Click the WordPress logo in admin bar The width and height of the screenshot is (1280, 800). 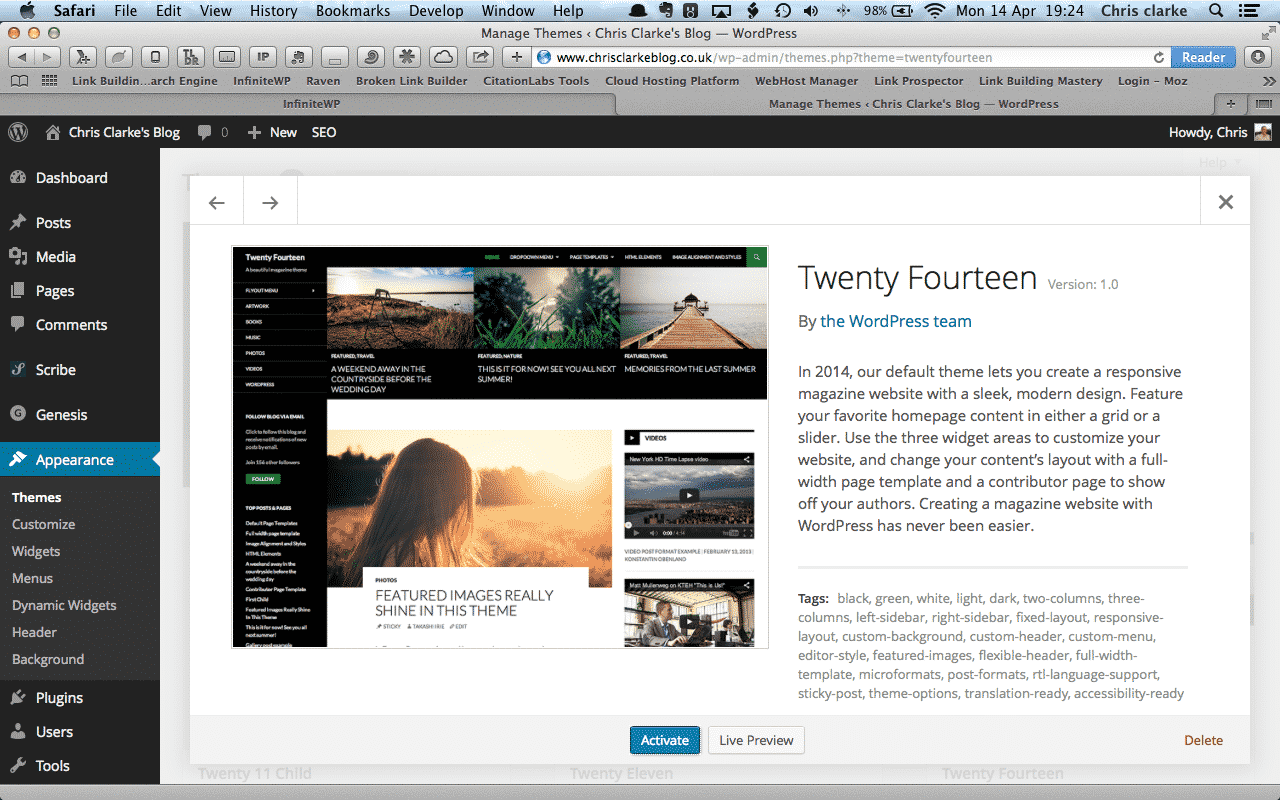pyautogui.click(x=19, y=132)
